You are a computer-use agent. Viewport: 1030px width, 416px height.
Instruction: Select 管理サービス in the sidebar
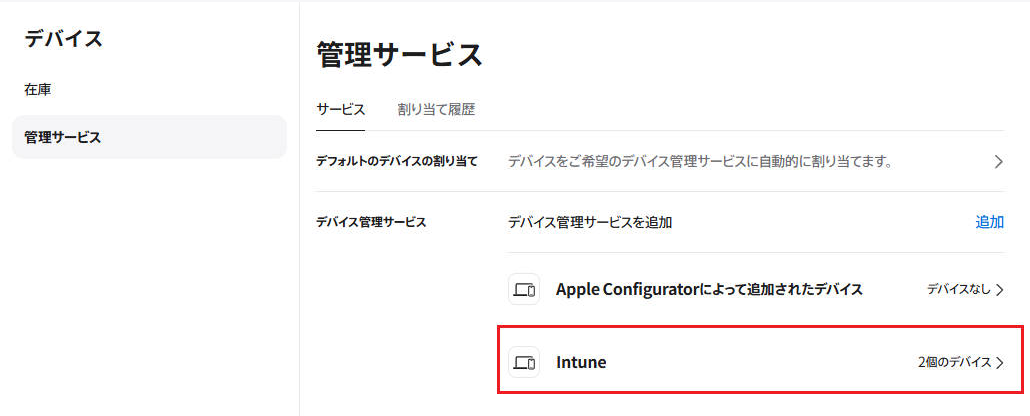[x=150, y=137]
